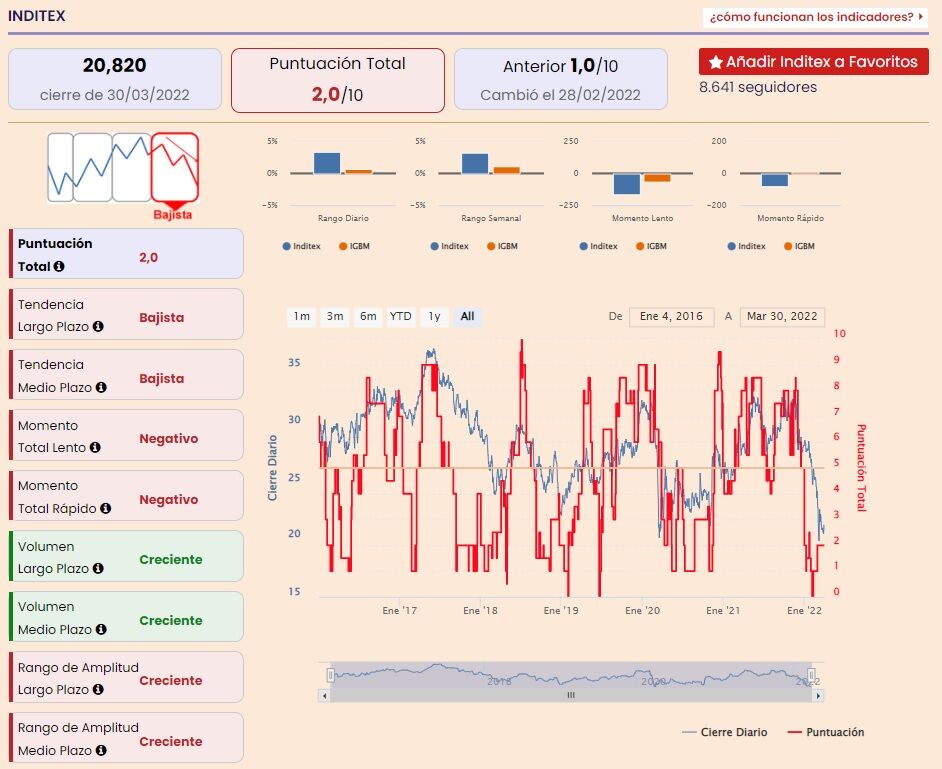Toggle Inditex legend in Momento Lento chart
This screenshot has width=942, height=769.
[x=598, y=246]
